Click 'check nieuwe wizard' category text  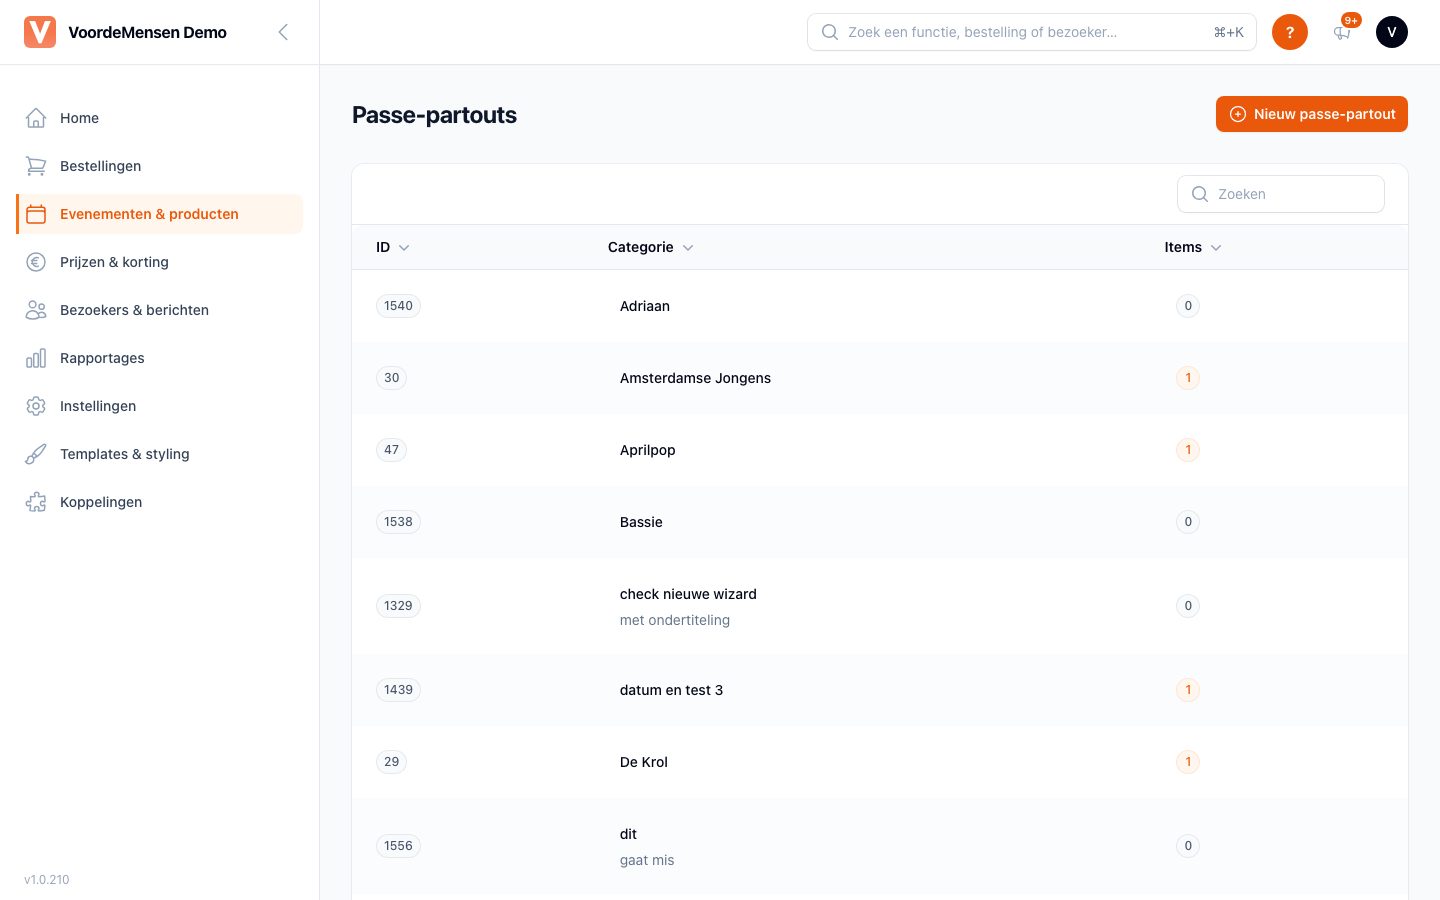(688, 594)
